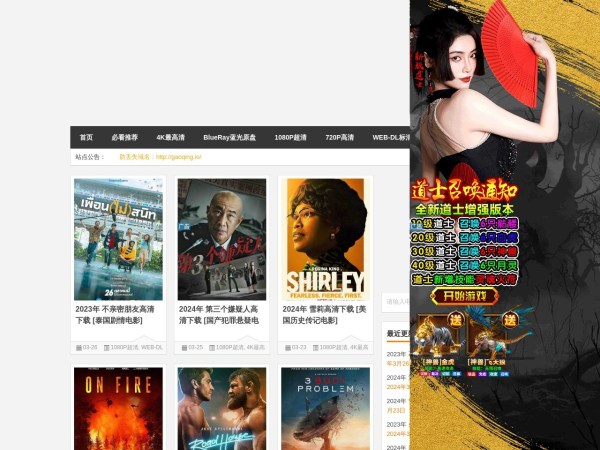Open the SHIRLEY movie poster
Viewport: 600px width, 450px height.
pyautogui.click(x=325, y=239)
